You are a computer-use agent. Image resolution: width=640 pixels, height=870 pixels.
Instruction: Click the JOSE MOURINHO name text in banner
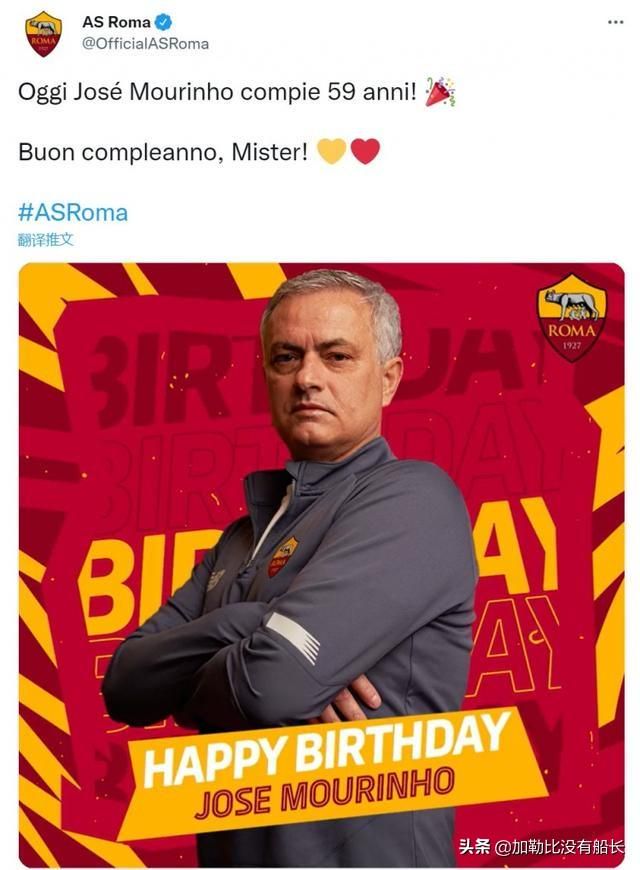[326, 793]
